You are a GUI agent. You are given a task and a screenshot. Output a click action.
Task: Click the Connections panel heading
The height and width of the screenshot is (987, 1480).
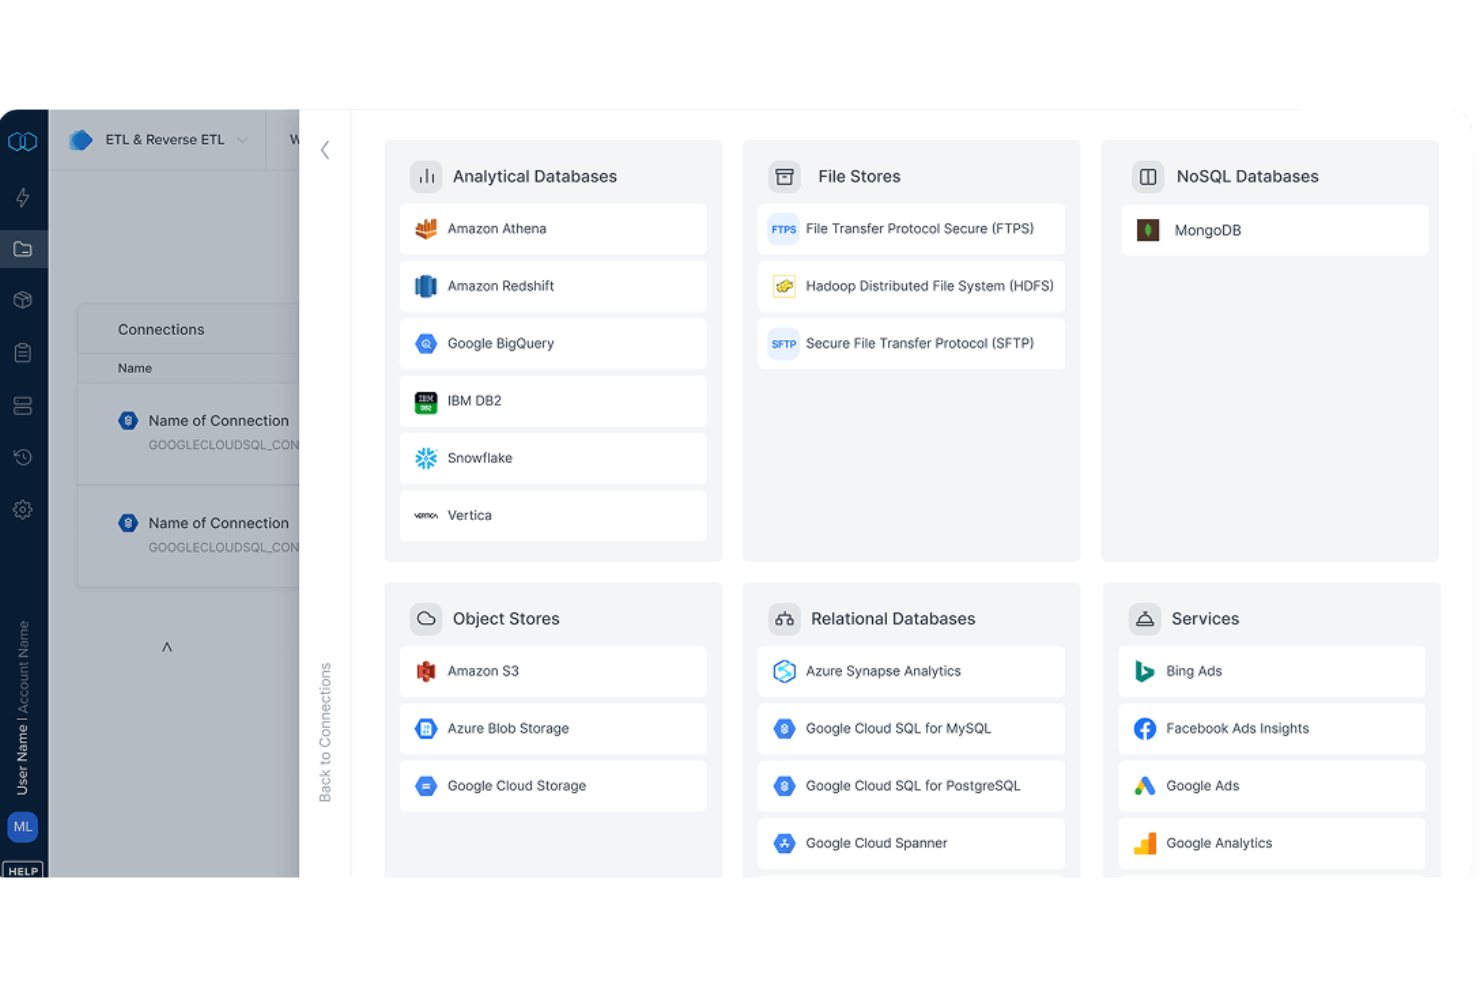[161, 329]
